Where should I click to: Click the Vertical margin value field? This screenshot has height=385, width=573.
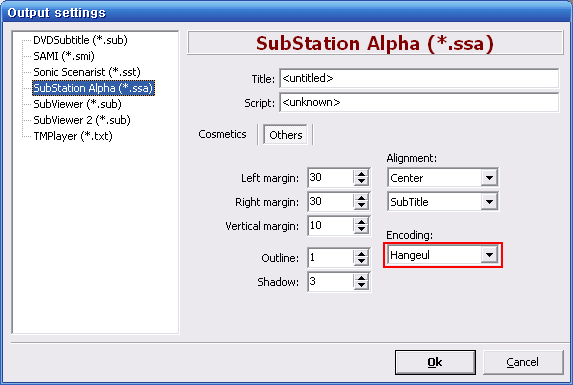330,225
